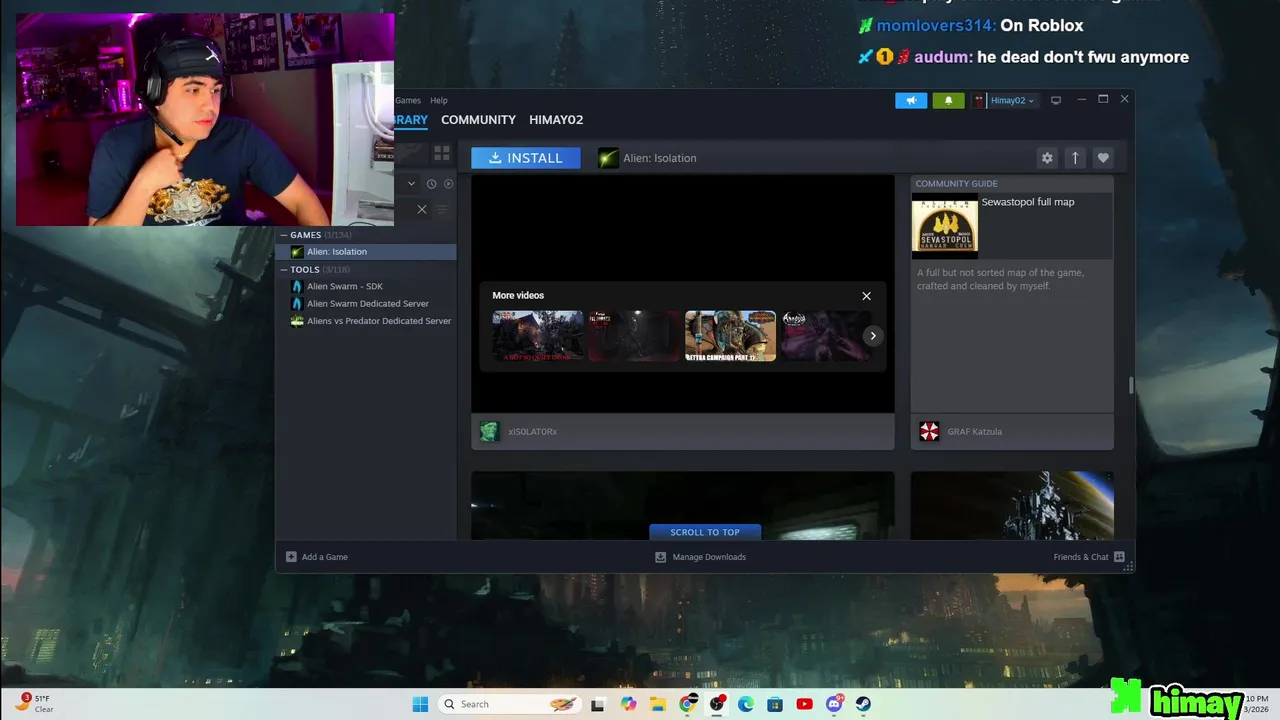Viewport: 1280px width, 720px height.
Task: Click Add a Game
Action: [x=317, y=557]
